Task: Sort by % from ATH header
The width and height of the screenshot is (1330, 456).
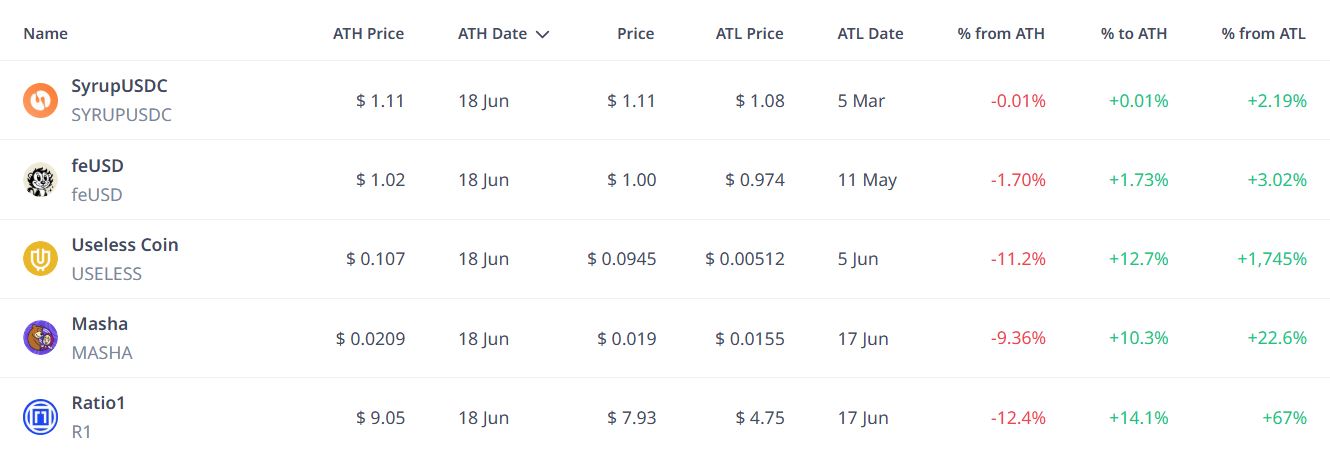Action: tap(1000, 34)
